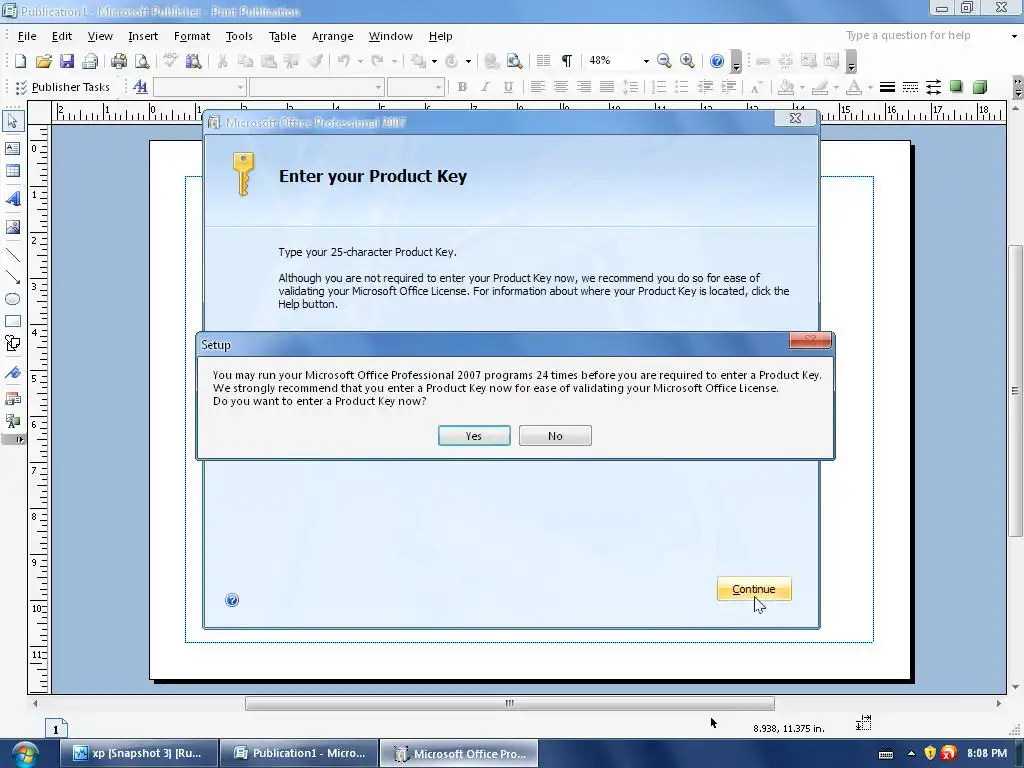The height and width of the screenshot is (768, 1024).
Task: Open the Insert menu
Action: 143,36
